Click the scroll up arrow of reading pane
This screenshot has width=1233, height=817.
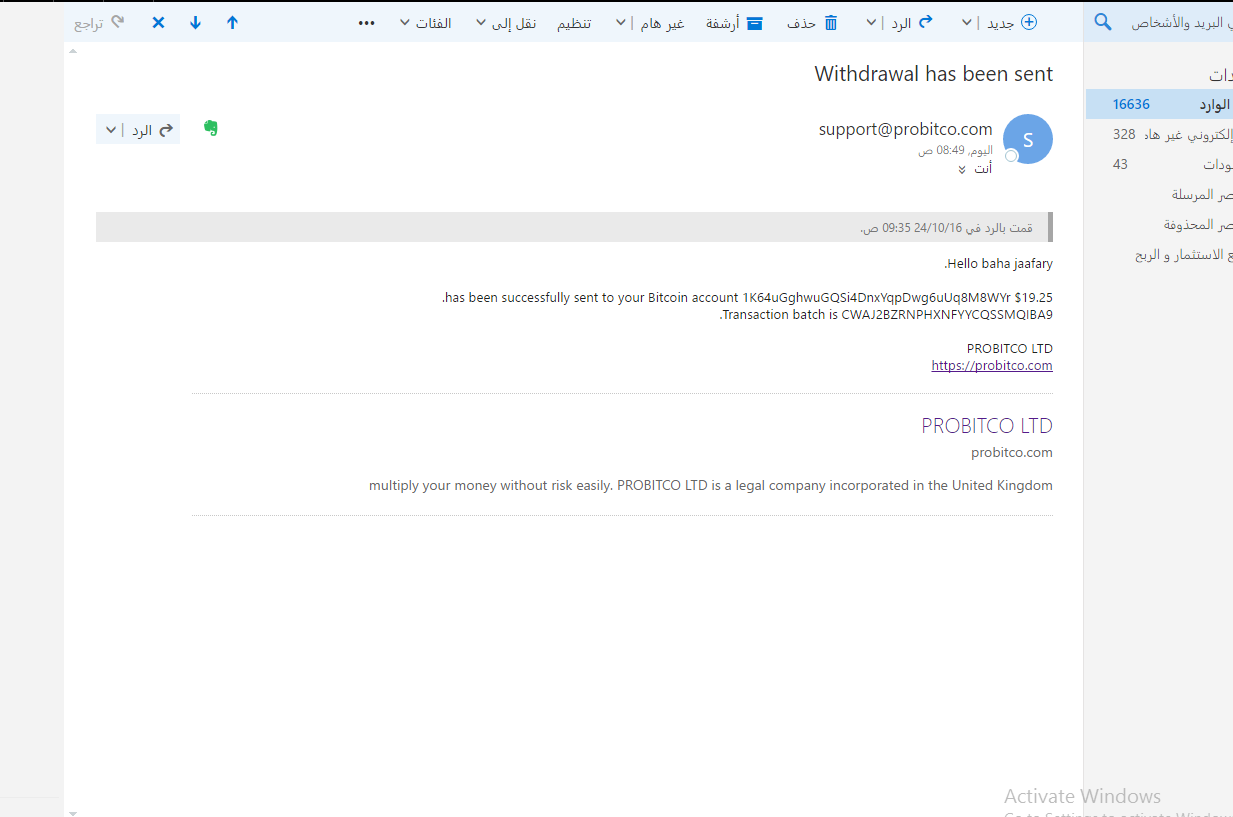pos(72,49)
